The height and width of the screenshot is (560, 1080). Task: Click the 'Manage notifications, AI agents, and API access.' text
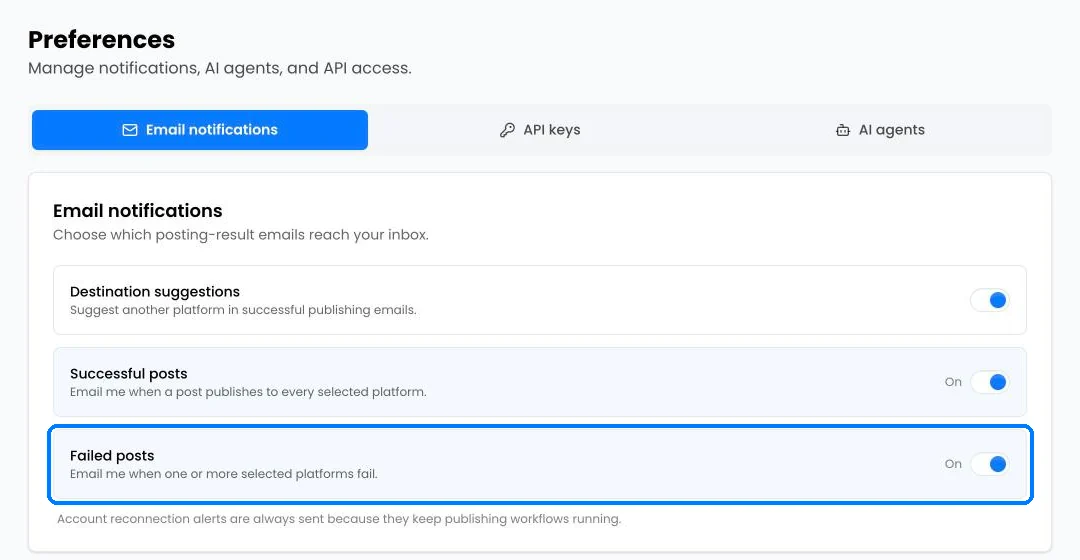220,68
